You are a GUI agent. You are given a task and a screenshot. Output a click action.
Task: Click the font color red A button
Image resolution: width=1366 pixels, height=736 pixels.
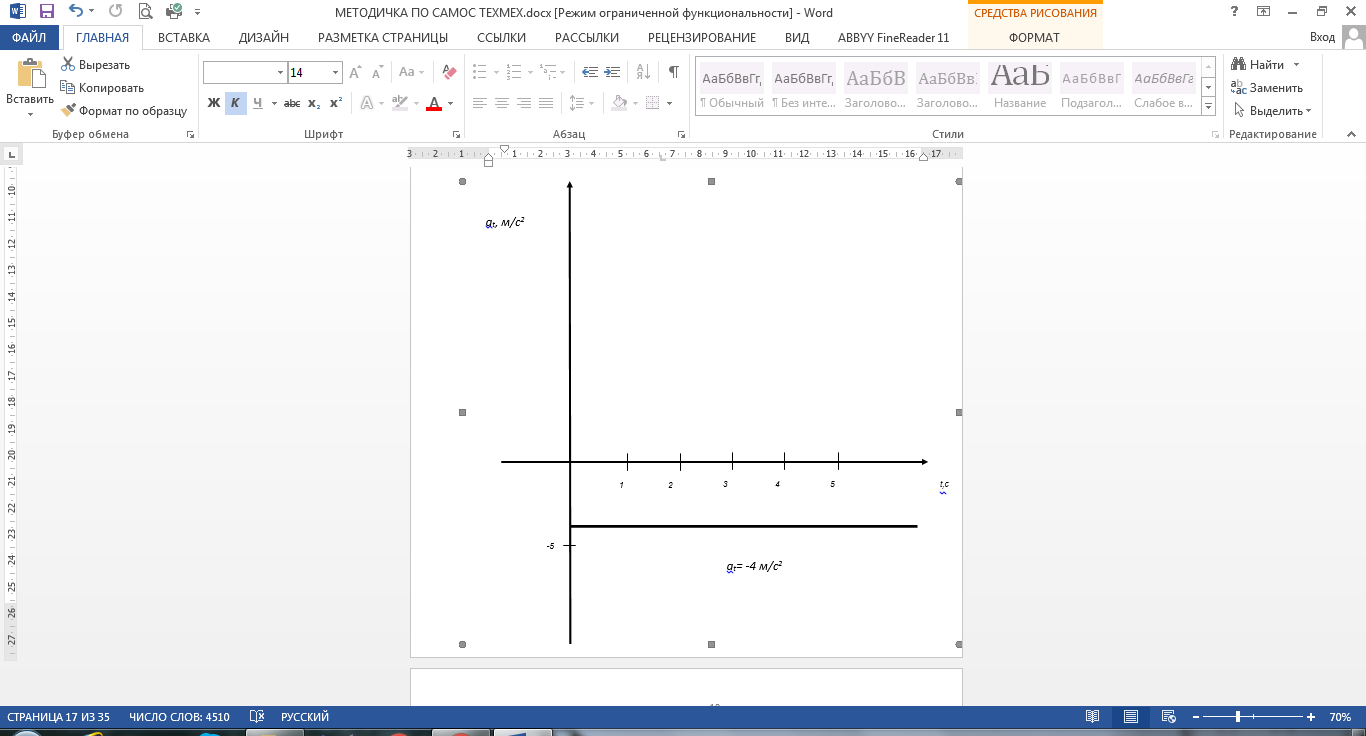tap(433, 103)
